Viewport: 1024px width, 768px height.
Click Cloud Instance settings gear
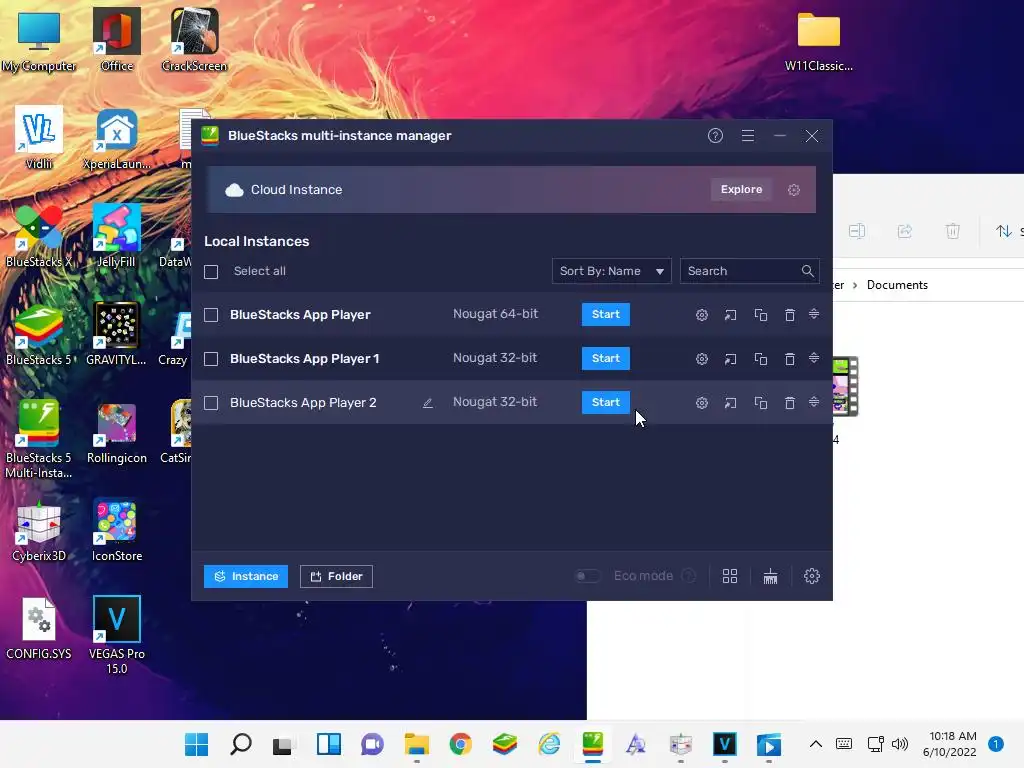tap(793, 190)
